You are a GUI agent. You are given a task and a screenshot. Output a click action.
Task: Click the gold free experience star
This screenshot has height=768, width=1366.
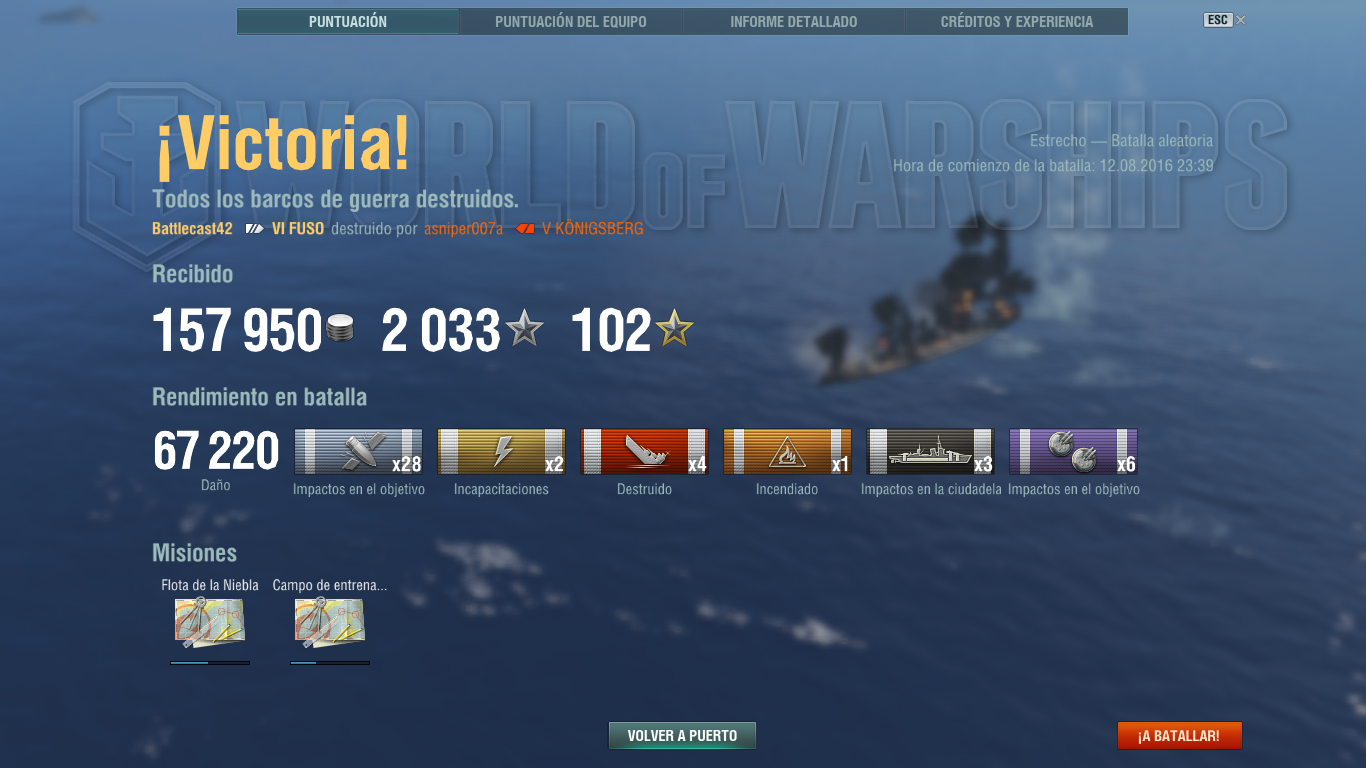674,328
